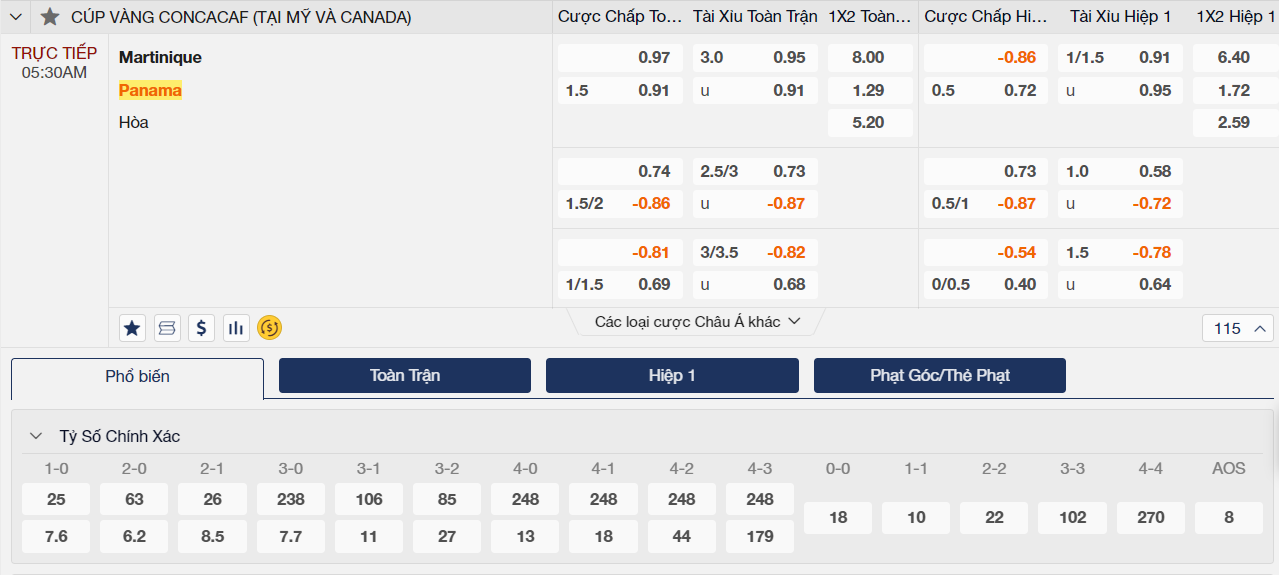The image size is (1279, 575).
Task: Choose AOS correct score odds 8
Action: pyautogui.click(x=1229, y=517)
